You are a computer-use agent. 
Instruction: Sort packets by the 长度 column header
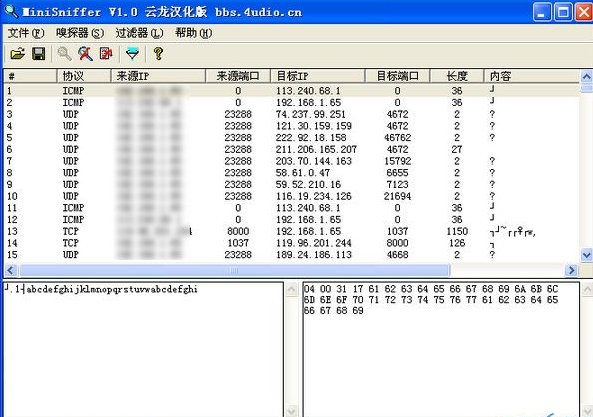click(x=457, y=76)
